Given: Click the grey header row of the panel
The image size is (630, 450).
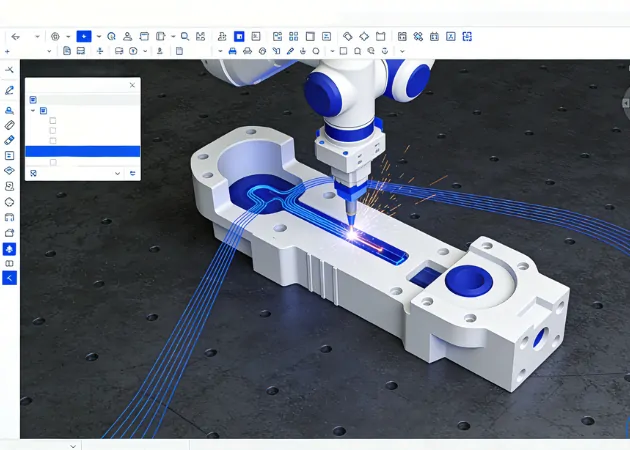Looking at the screenshot, I should (83, 100).
